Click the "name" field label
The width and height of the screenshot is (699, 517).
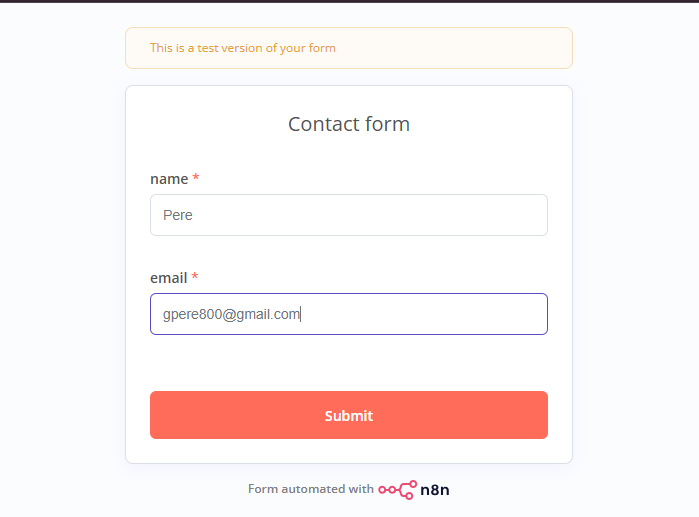(x=169, y=179)
